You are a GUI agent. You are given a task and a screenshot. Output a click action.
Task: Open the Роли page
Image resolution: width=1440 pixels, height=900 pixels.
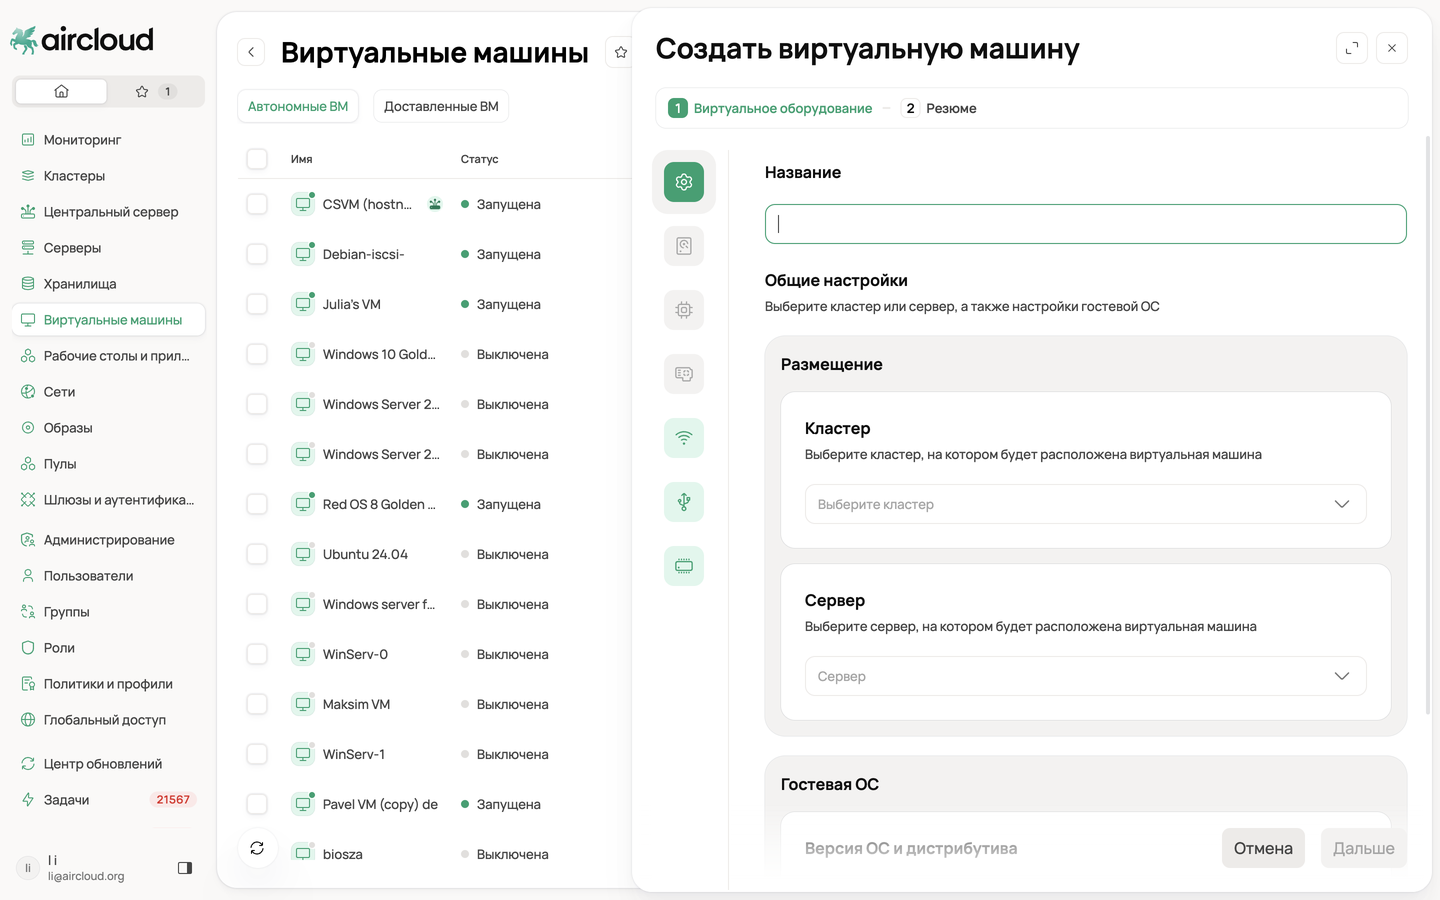coord(108,648)
